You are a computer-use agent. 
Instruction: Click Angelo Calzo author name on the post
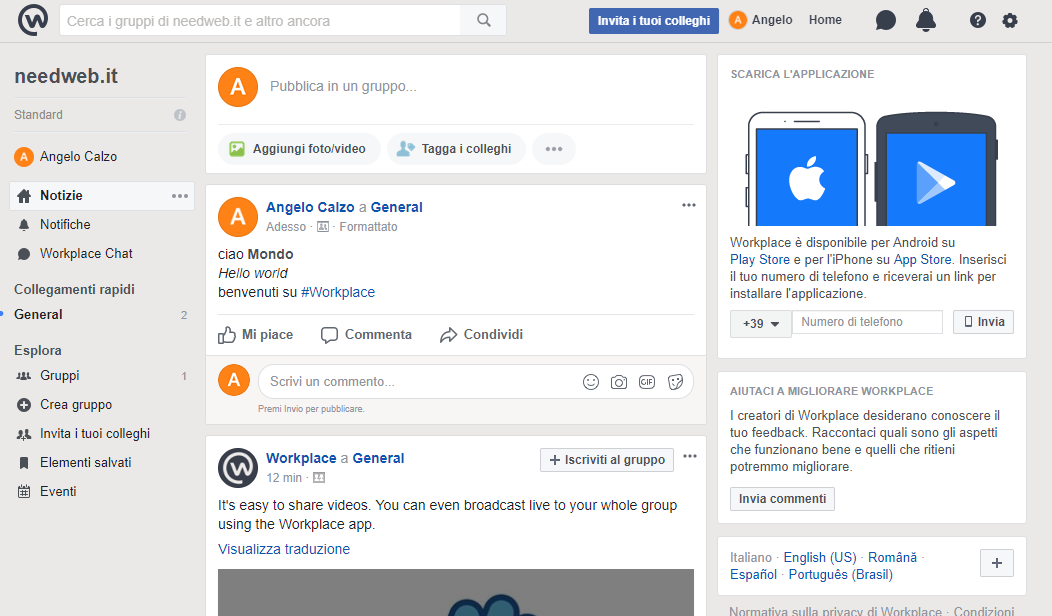click(x=310, y=207)
